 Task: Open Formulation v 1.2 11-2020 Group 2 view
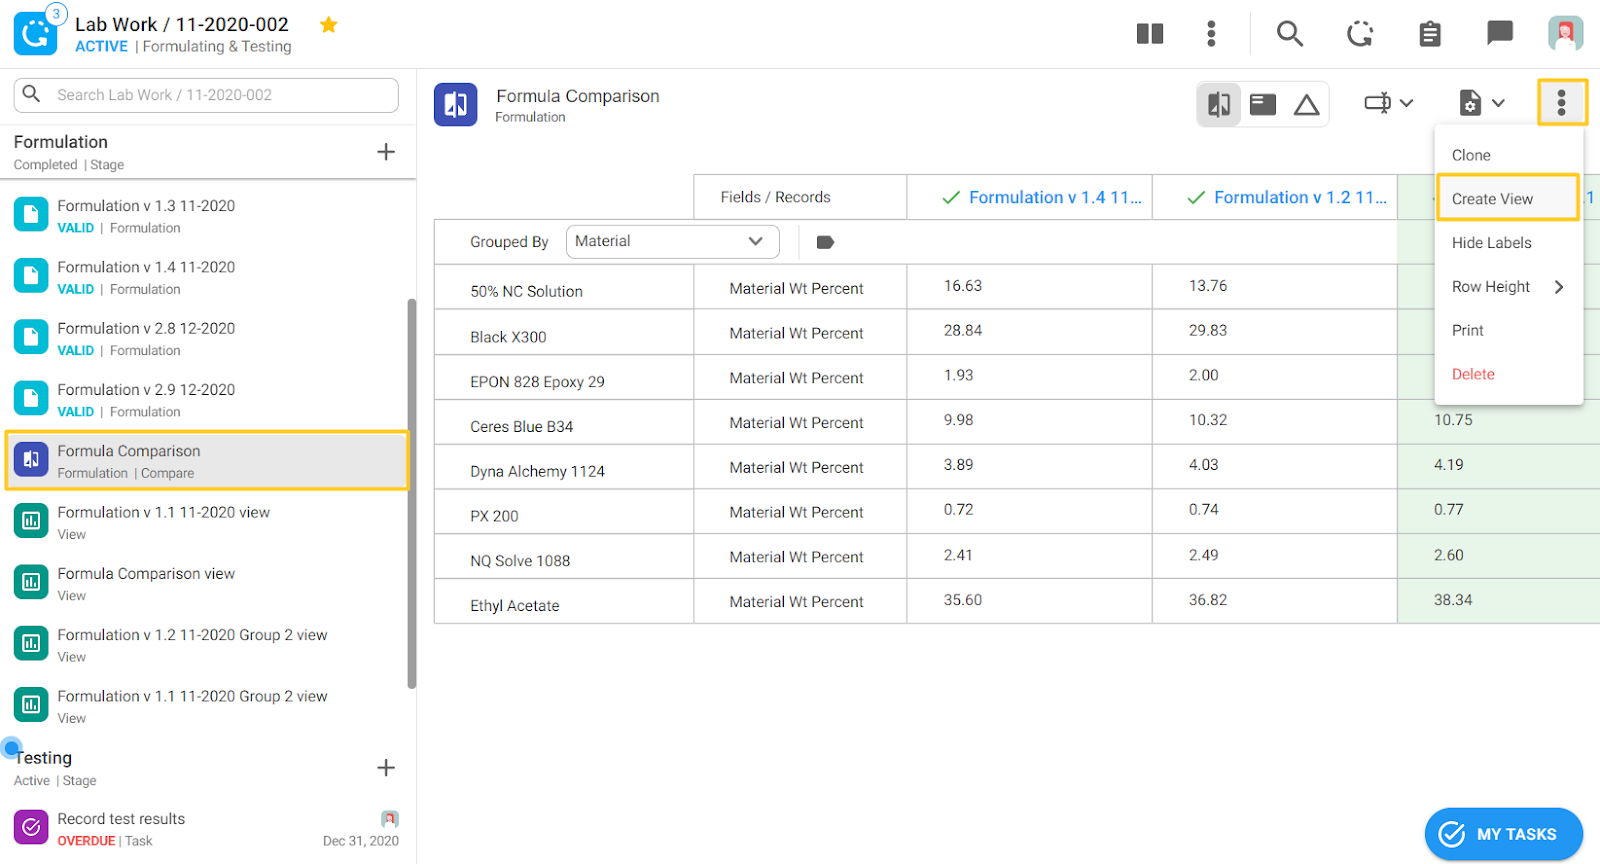[x=206, y=645]
